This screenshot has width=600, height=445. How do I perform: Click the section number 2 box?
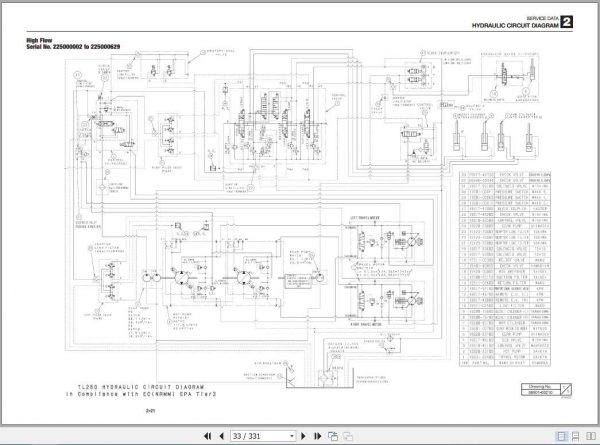point(567,22)
